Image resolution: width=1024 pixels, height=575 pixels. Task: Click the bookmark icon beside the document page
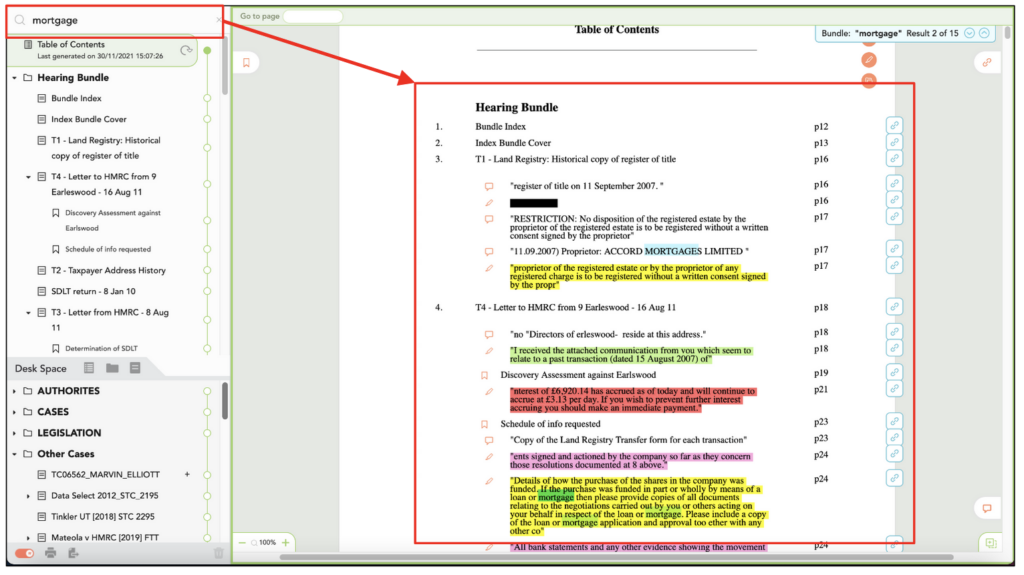tap(246, 63)
